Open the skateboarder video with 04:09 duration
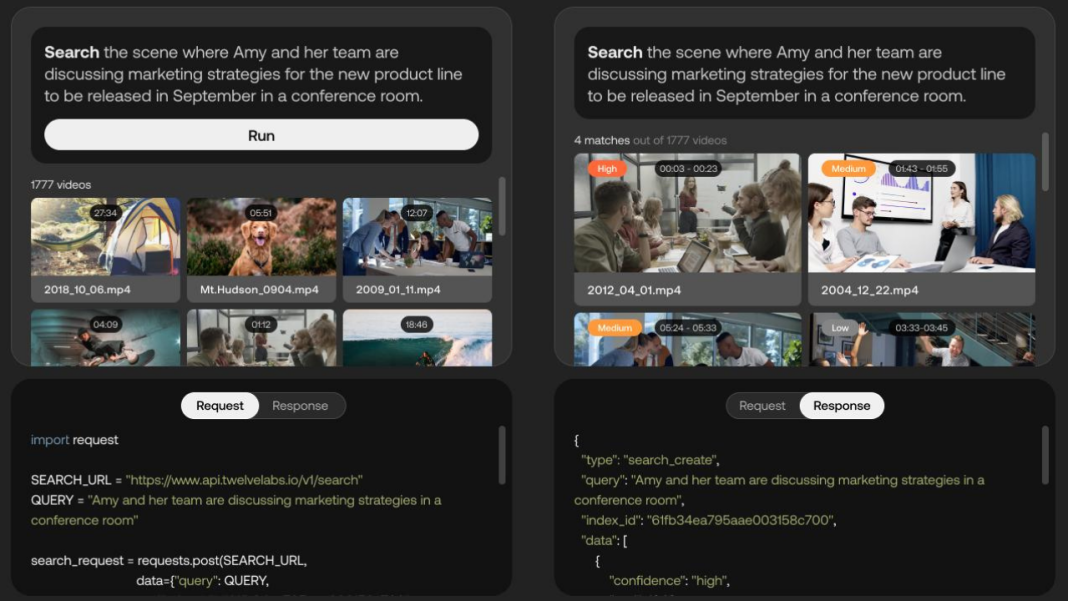Screen dimensions: 1068x601 tap(106, 338)
